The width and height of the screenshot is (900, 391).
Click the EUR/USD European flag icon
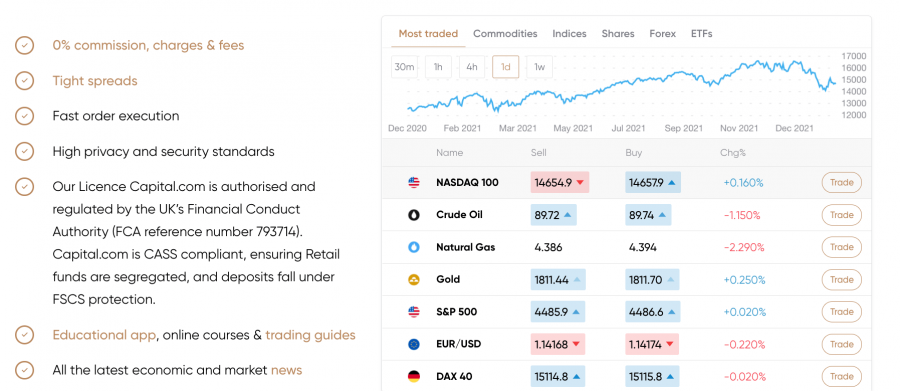[414, 344]
